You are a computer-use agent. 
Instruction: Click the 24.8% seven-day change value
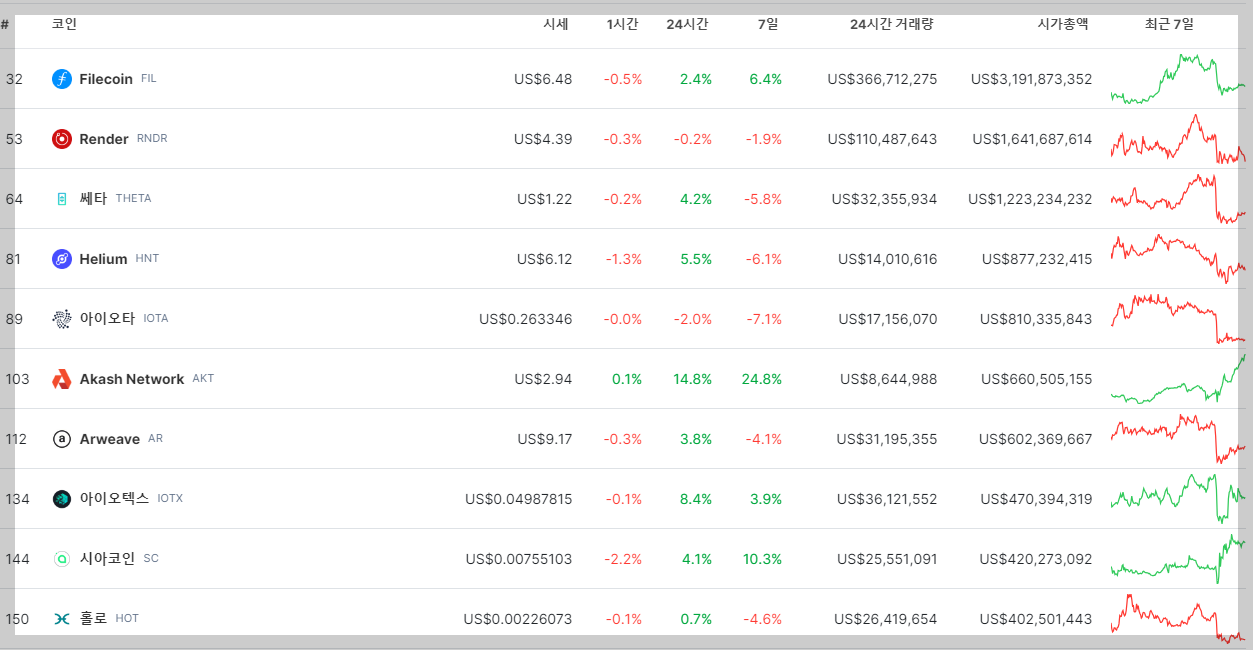click(762, 379)
